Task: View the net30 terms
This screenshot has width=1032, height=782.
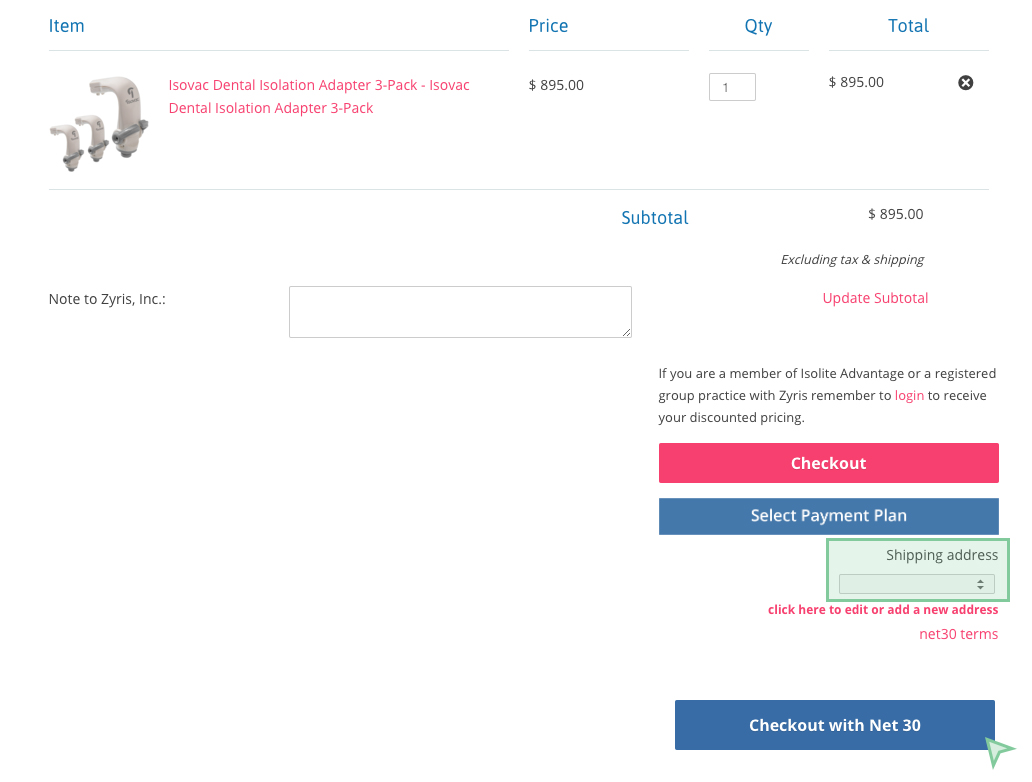Action: click(x=958, y=633)
